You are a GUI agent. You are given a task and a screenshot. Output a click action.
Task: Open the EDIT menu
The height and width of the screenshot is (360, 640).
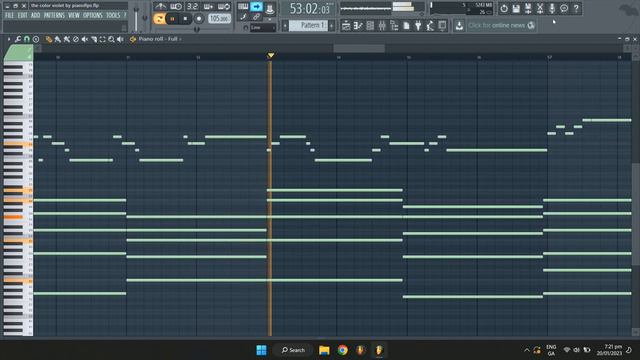tap(22, 16)
